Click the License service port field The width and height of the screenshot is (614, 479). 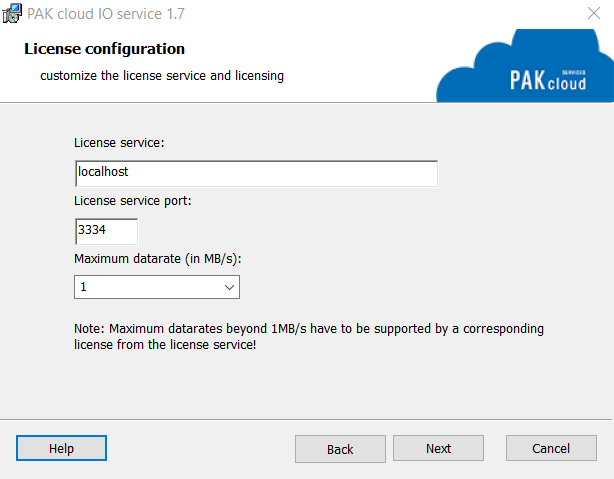pos(106,231)
